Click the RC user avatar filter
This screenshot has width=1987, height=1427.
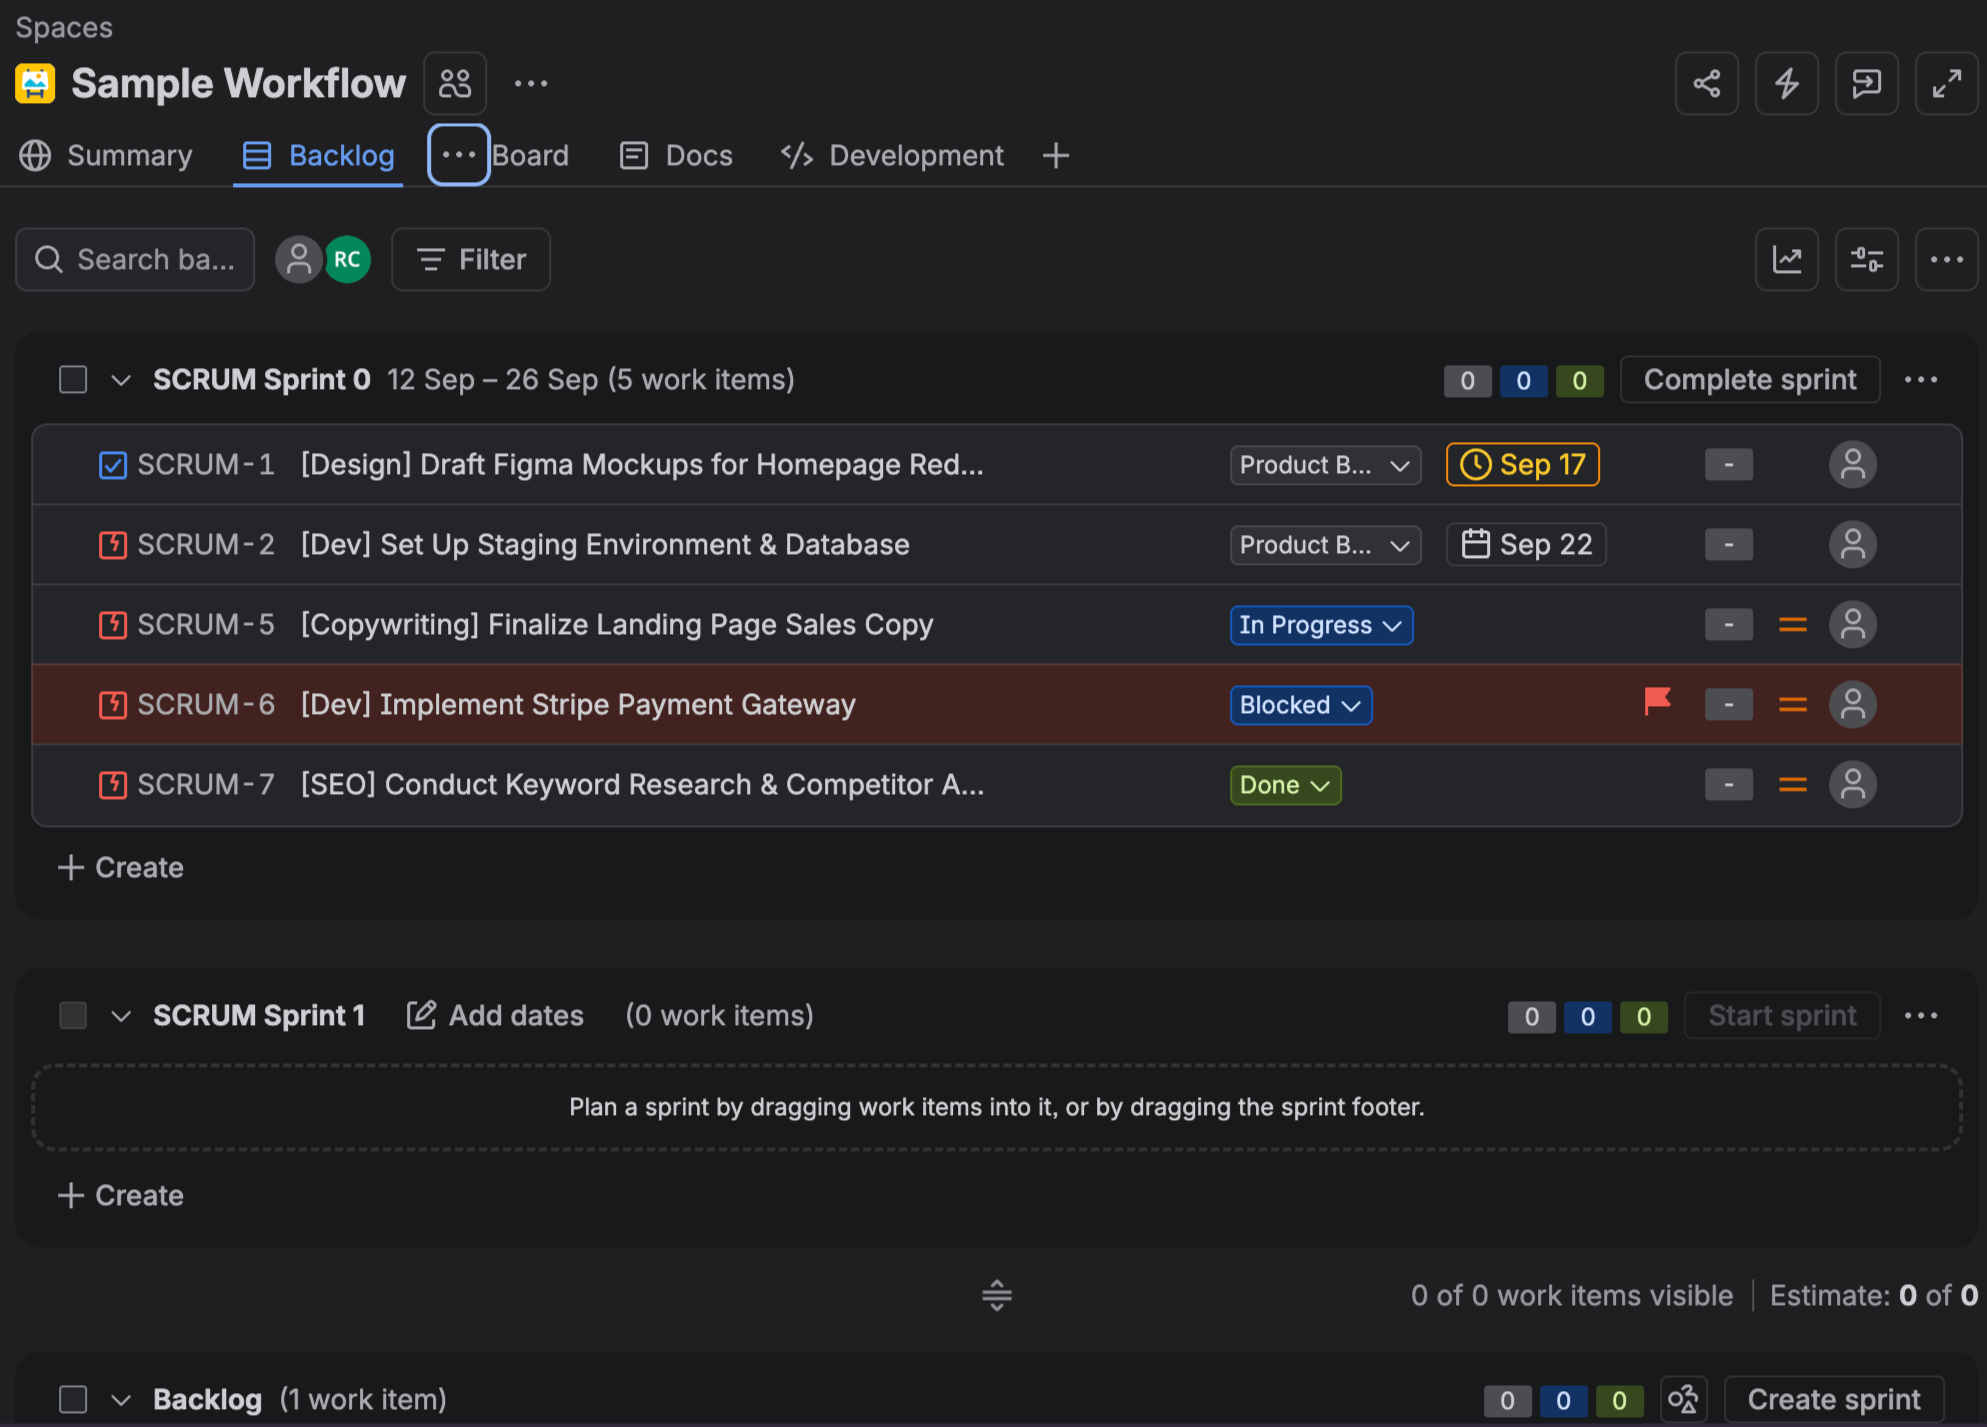tap(347, 260)
